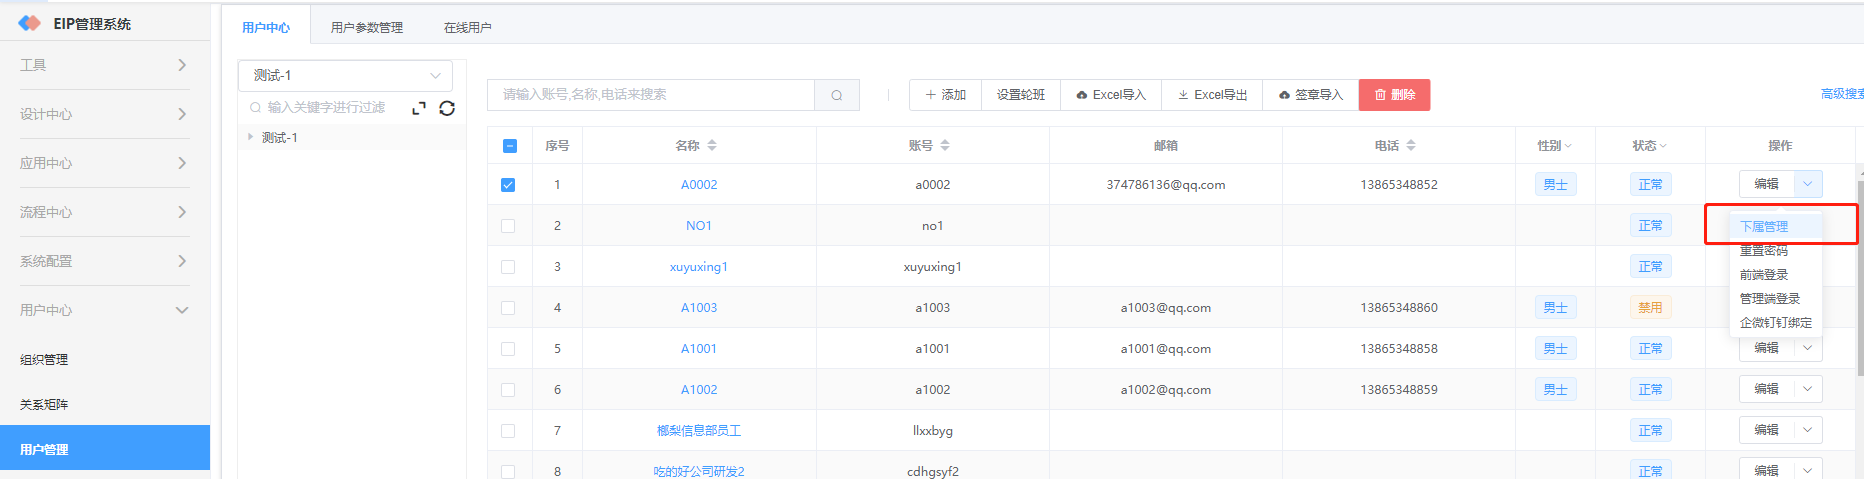
Task: Open the 高级搜索 link
Action: 1842,94
